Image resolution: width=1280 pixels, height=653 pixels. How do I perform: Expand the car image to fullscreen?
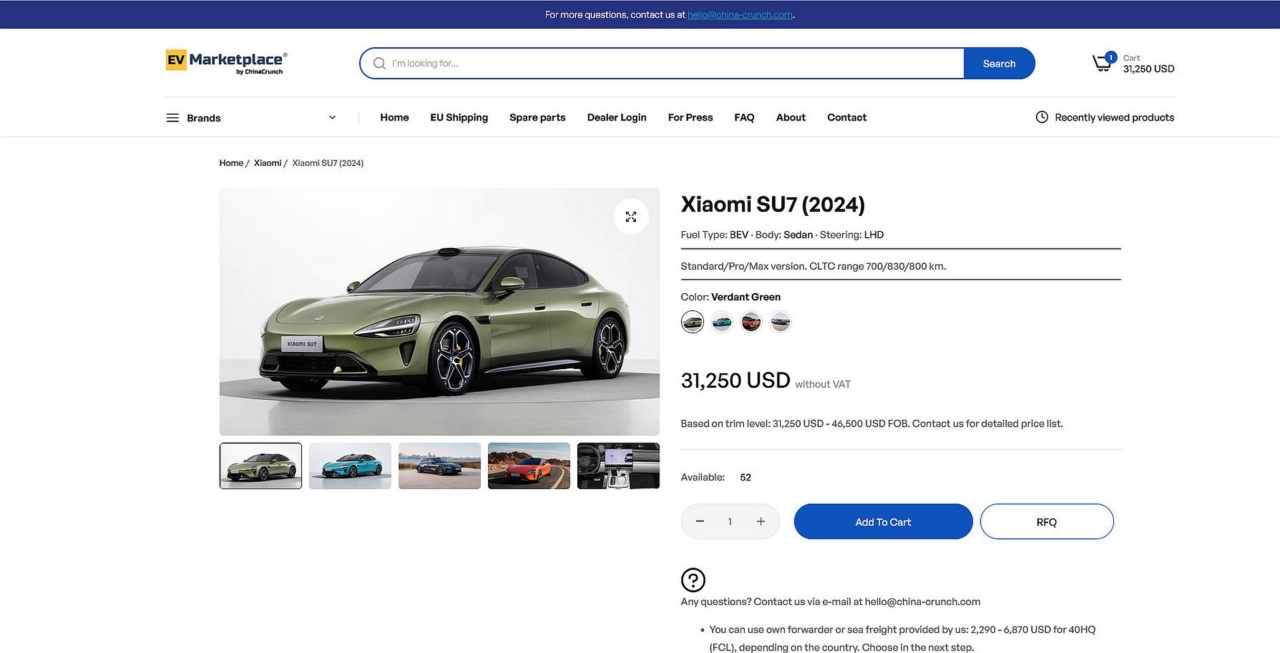[631, 216]
